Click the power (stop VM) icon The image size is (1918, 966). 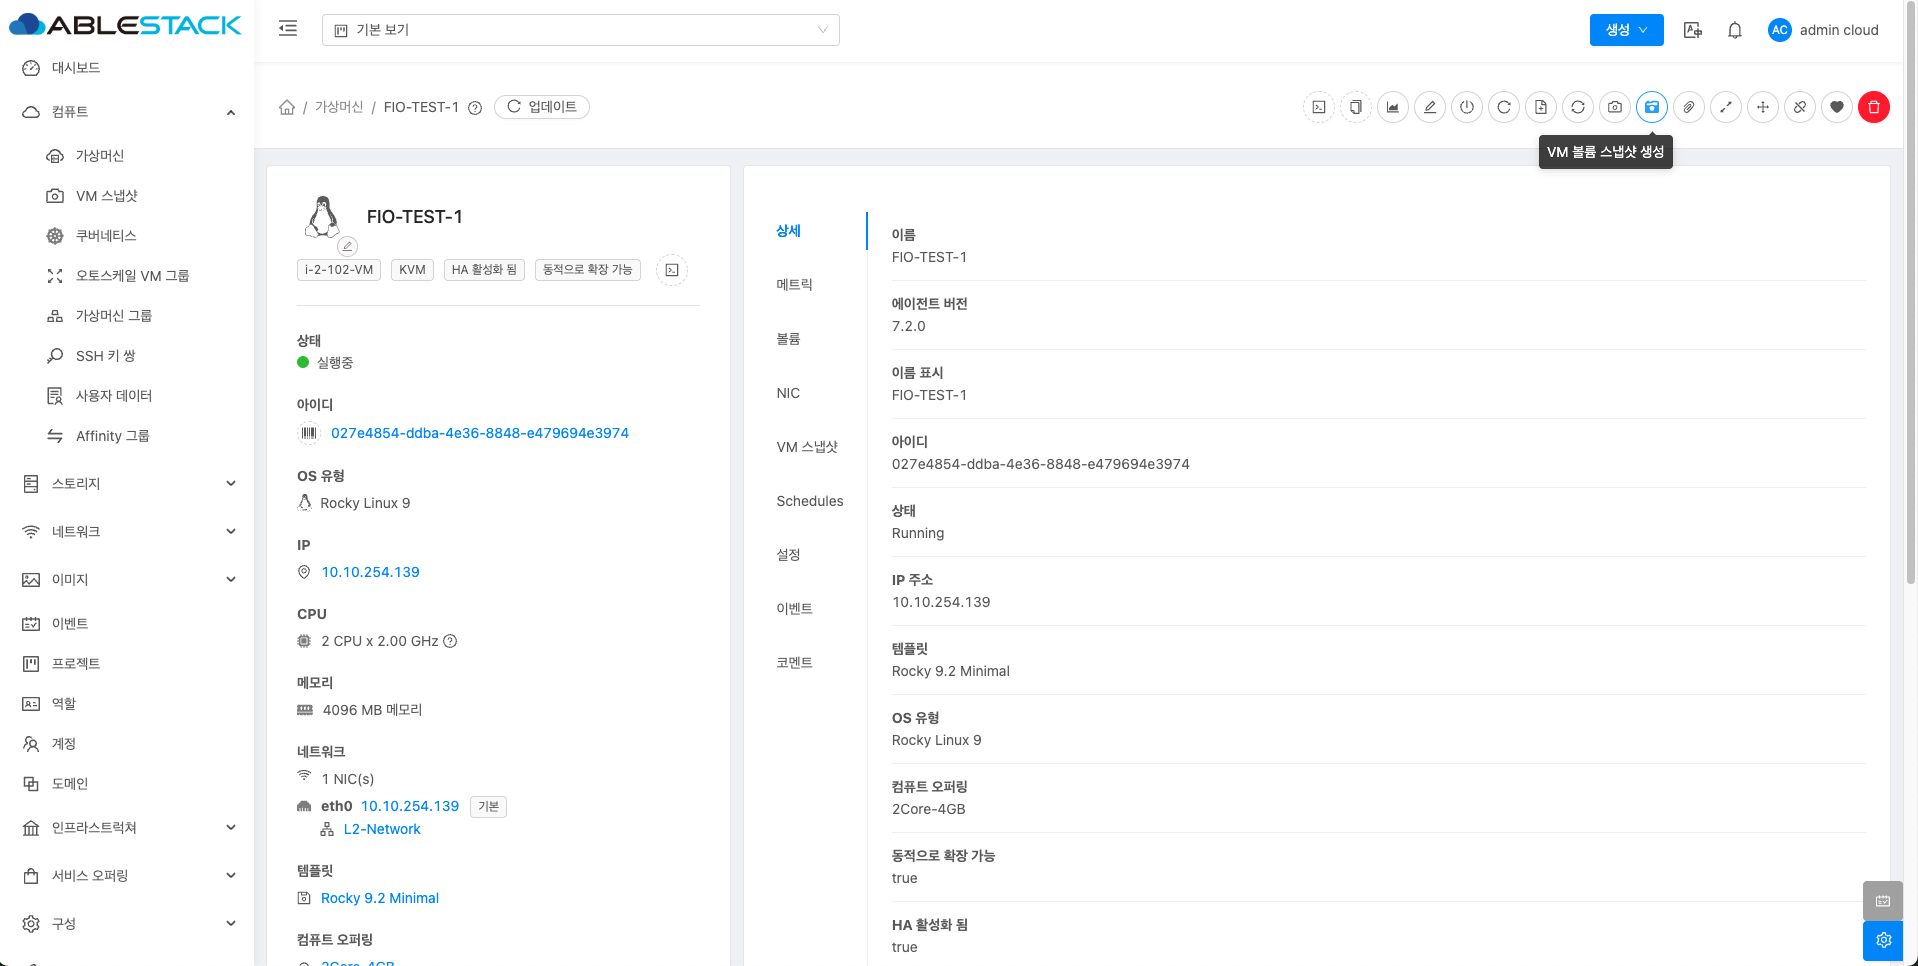click(x=1467, y=107)
